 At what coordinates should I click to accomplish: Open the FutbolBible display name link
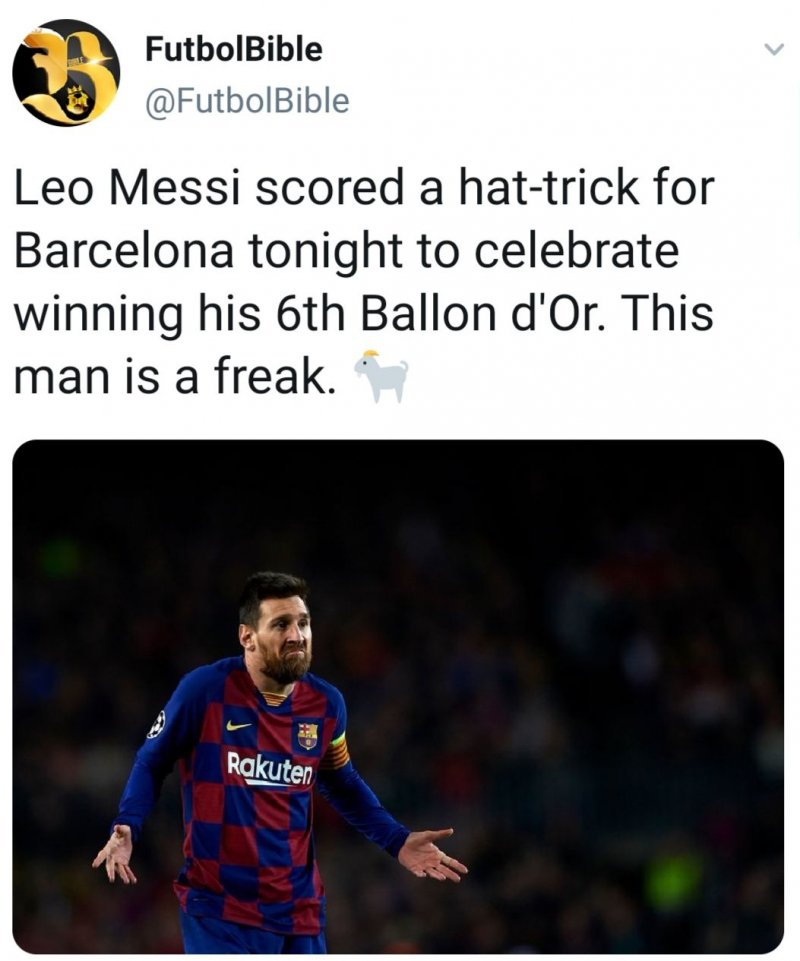click(234, 49)
